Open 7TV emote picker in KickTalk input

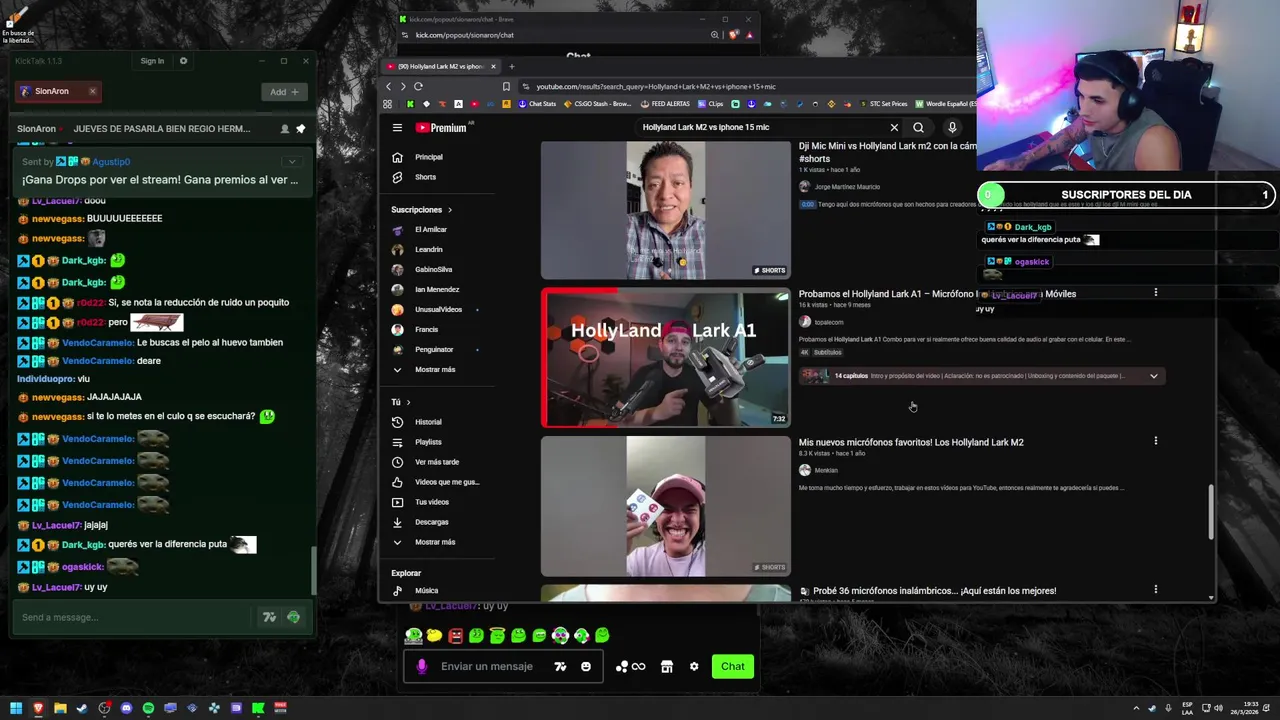tap(269, 618)
